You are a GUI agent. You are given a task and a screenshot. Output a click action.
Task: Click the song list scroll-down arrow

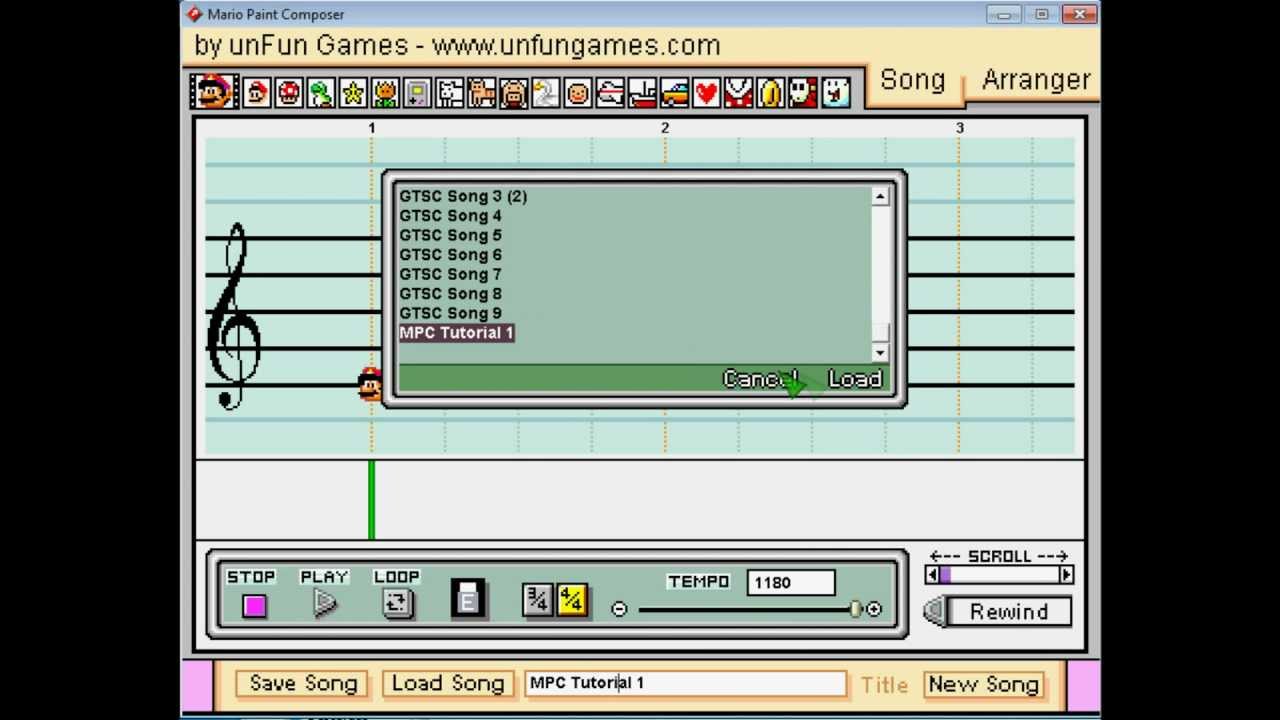(x=879, y=352)
